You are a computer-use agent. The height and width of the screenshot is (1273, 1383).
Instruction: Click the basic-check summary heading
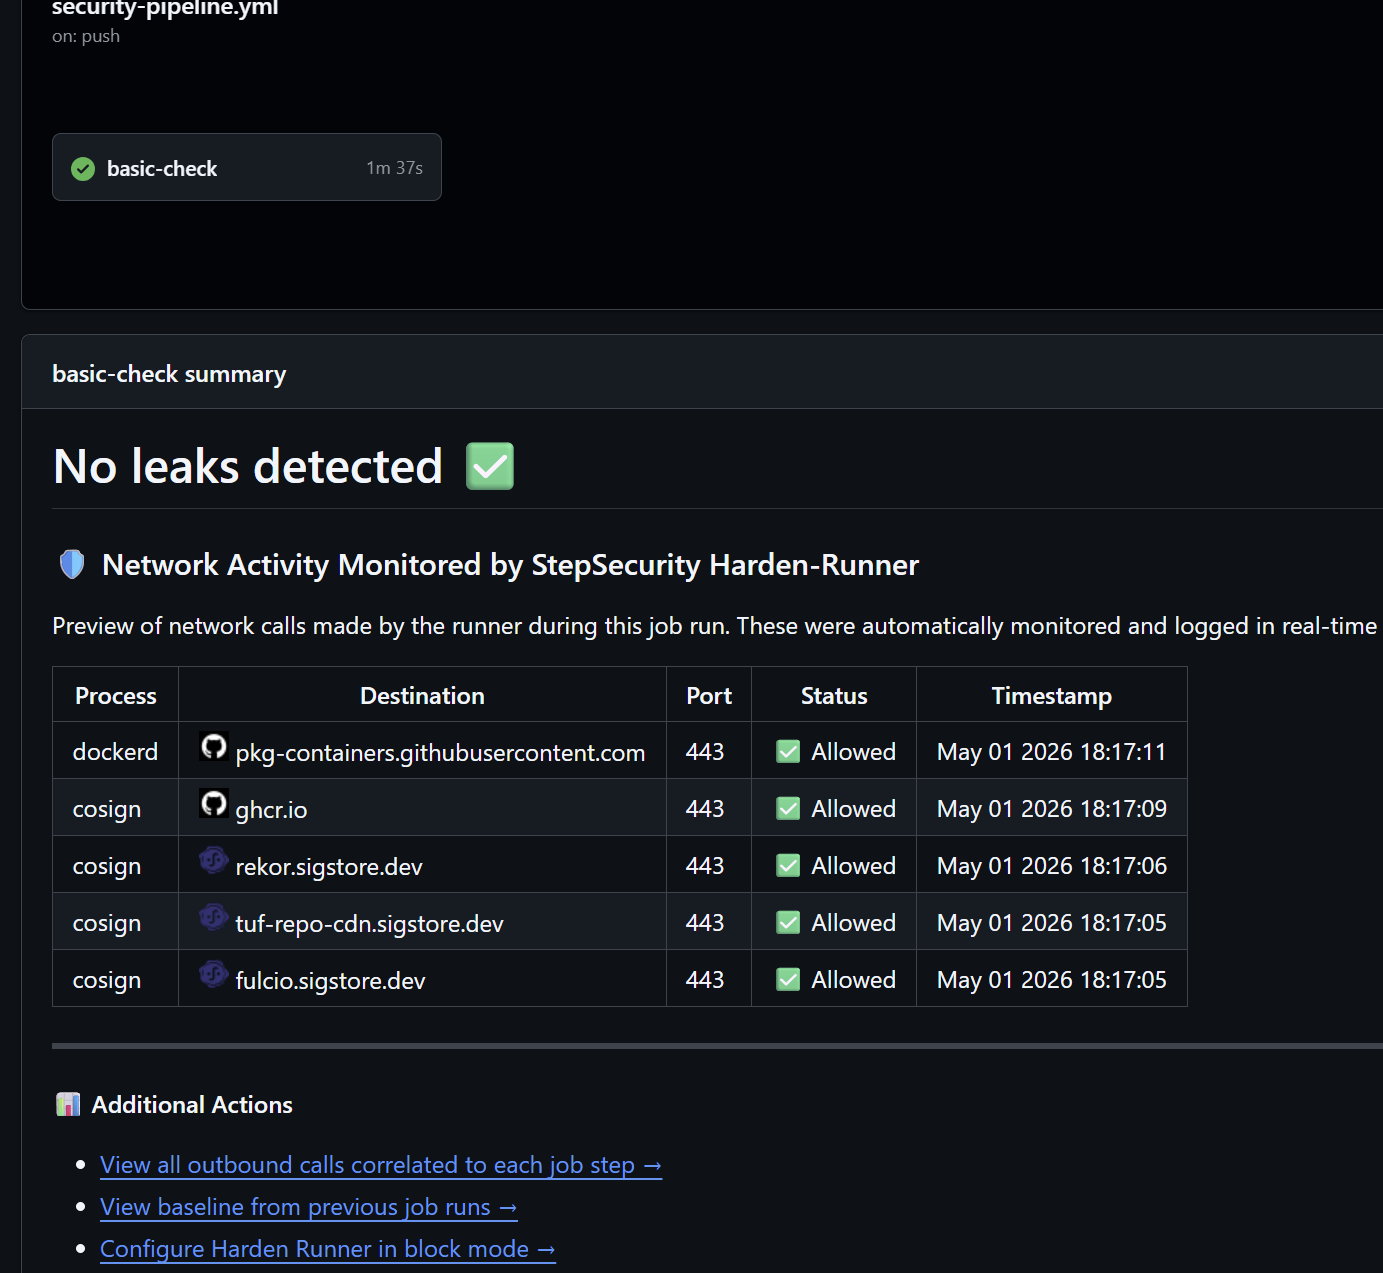[x=169, y=374]
